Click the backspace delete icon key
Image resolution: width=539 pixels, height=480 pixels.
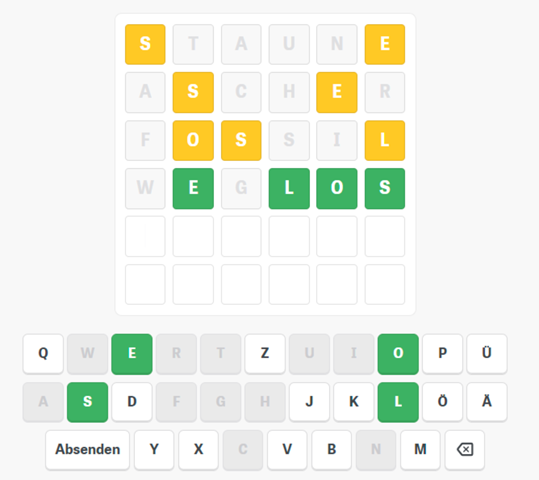click(465, 449)
